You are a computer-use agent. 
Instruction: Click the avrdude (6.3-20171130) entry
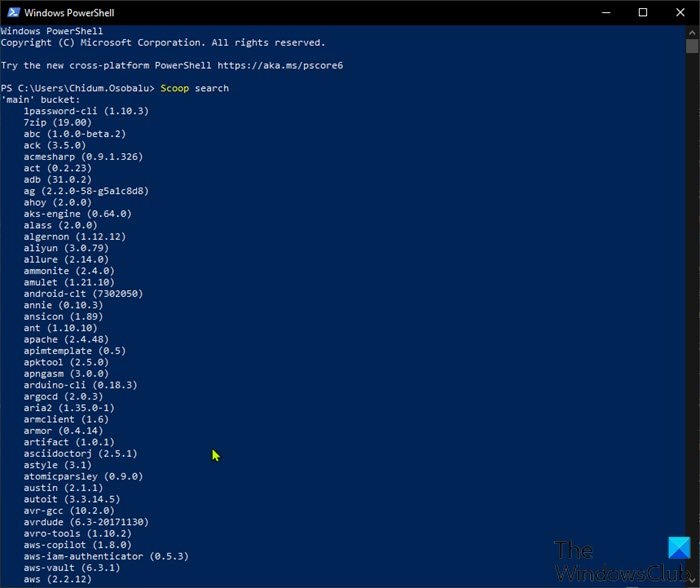click(x=86, y=522)
